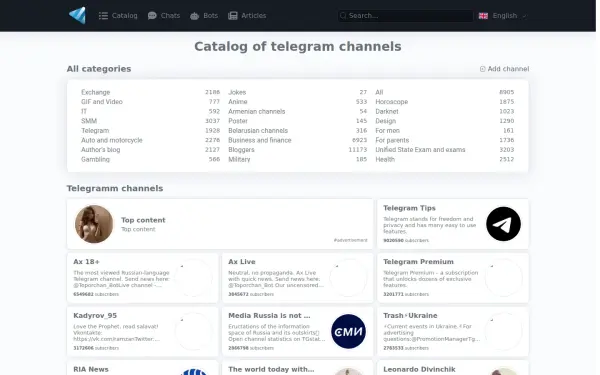This screenshot has width=600, height=375.
Task: Open the Ax Live channel card
Action: pos(297,278)
